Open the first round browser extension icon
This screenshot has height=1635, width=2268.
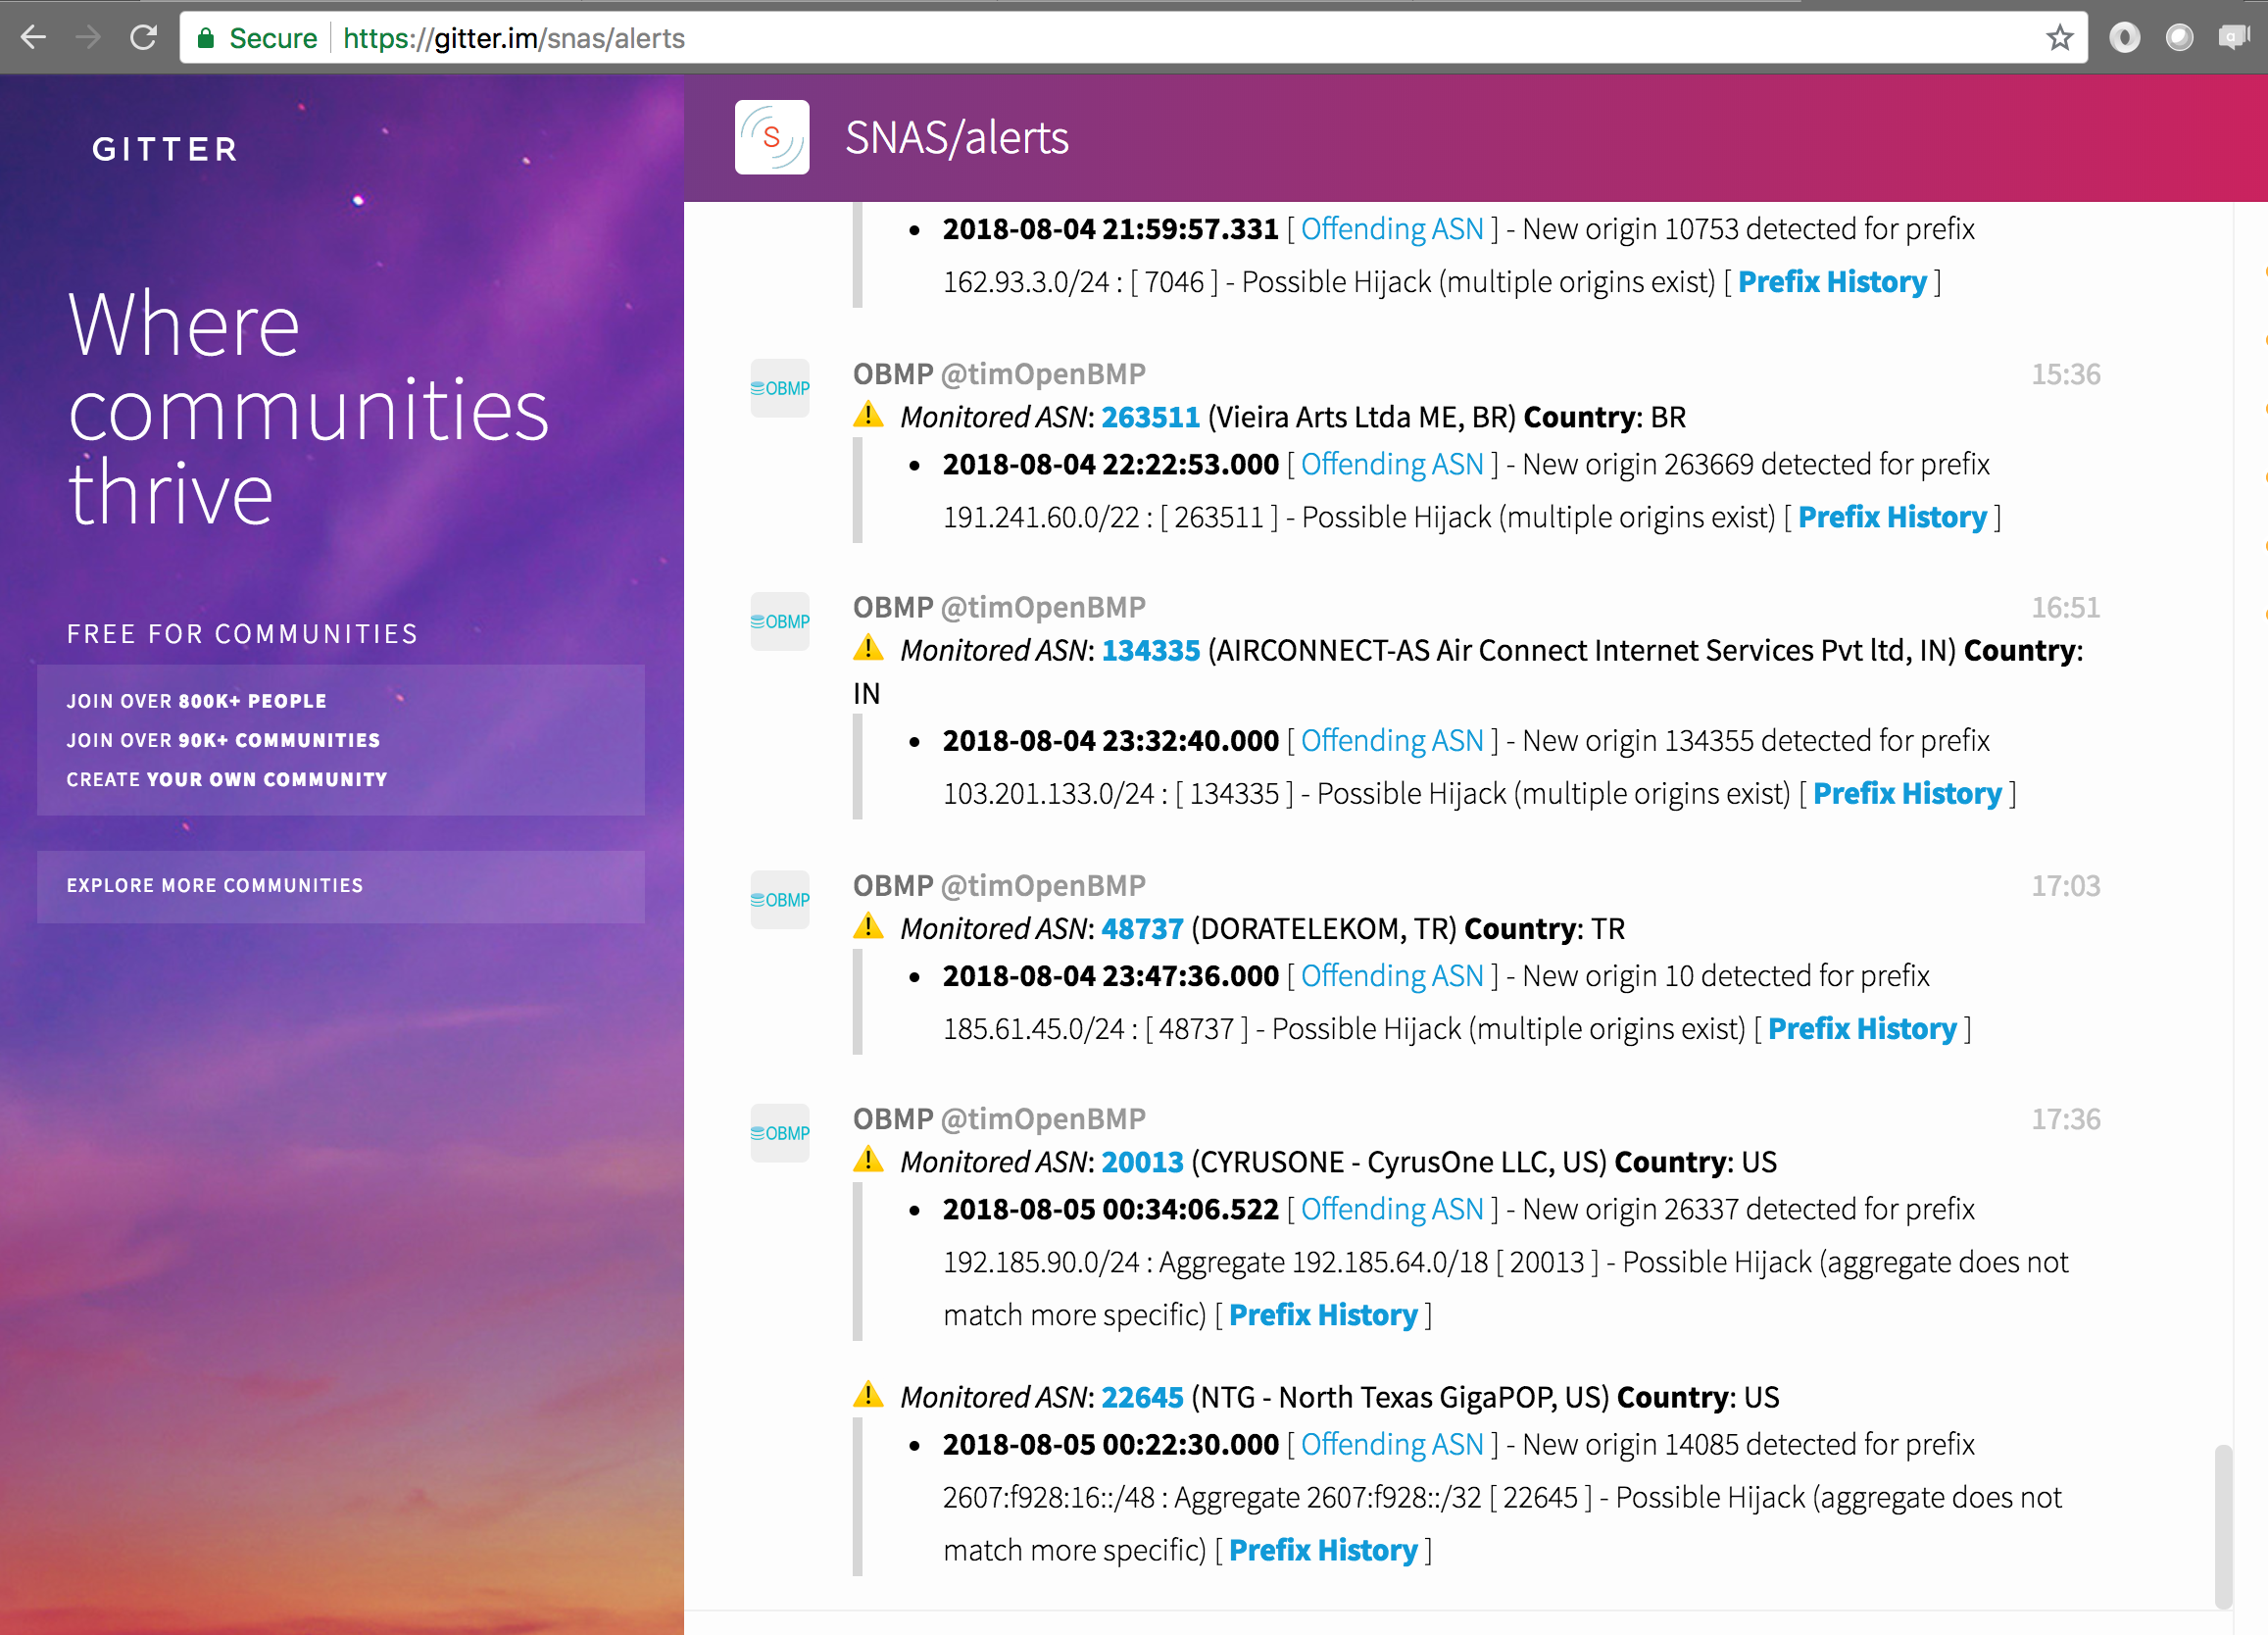tap(2124, 38)
